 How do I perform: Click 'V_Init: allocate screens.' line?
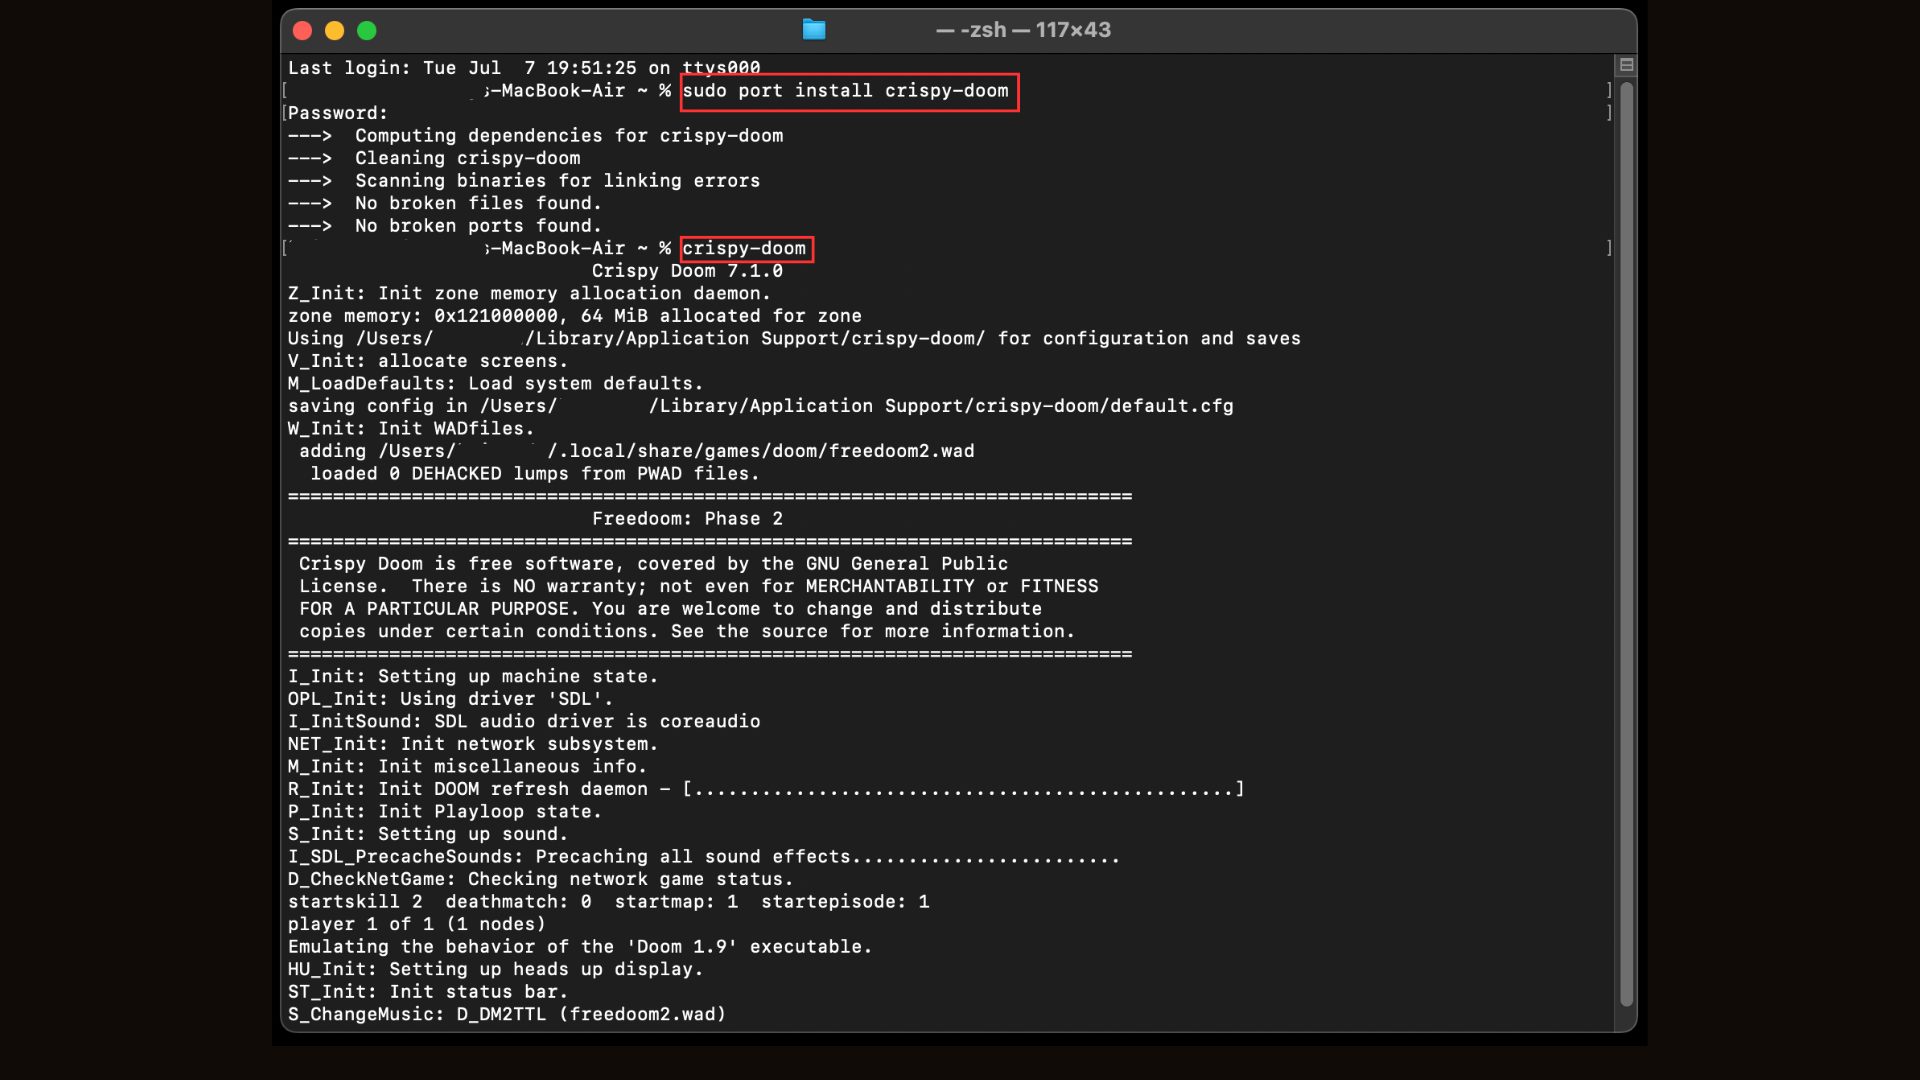click(428, 361)
